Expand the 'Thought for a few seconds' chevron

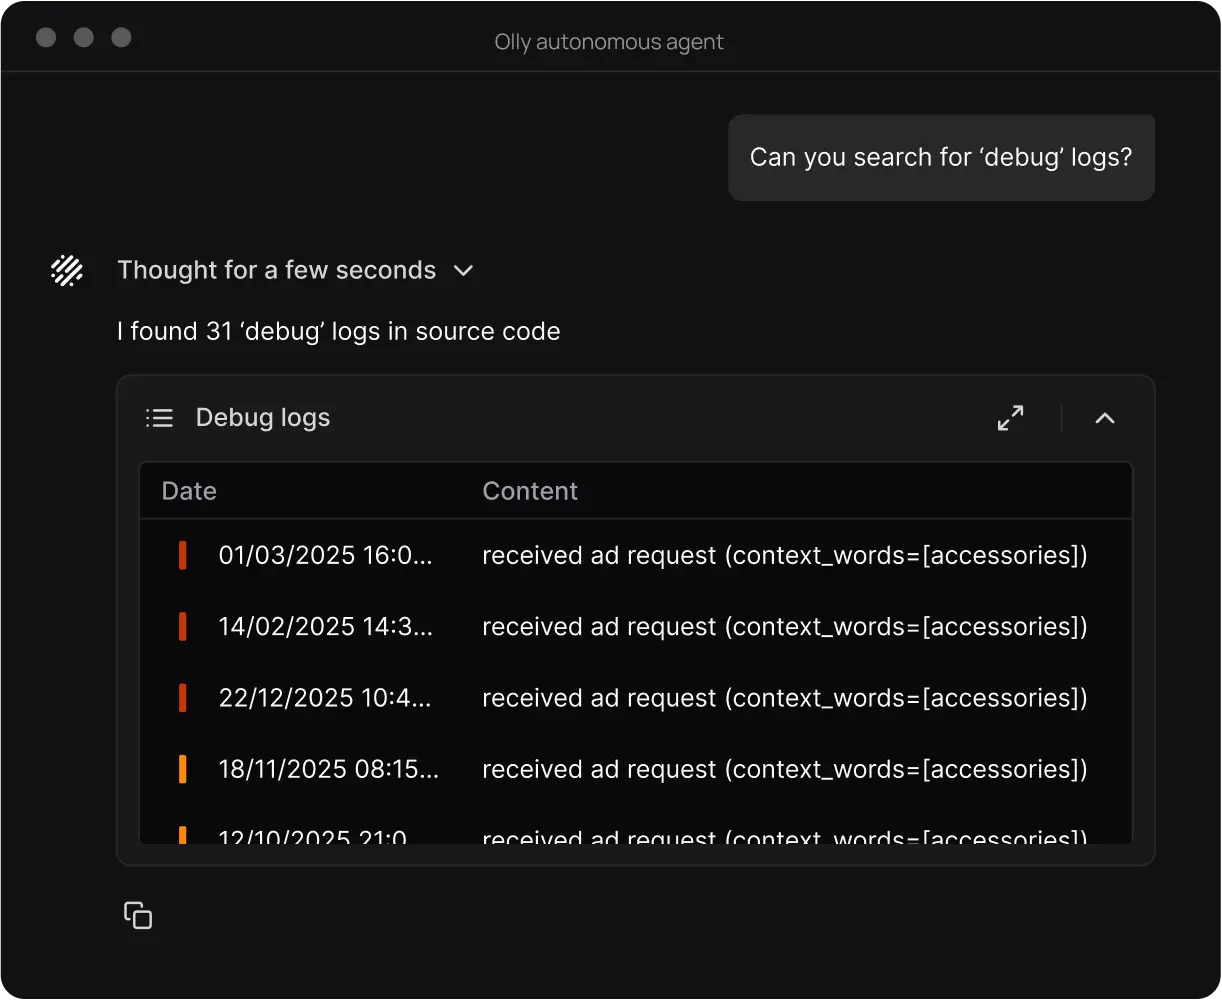[463, 271]
